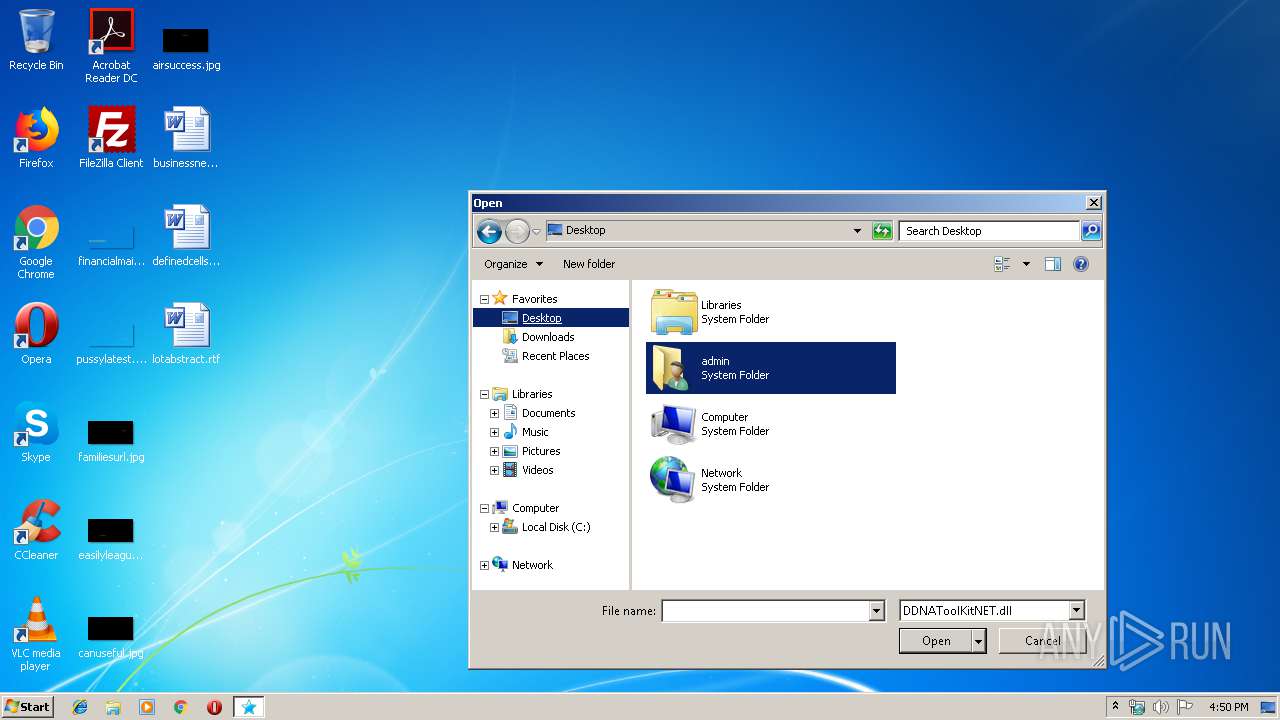Cancel the Open dialog
This screenshot has width=1280, height=720.
coord(1042,641)
